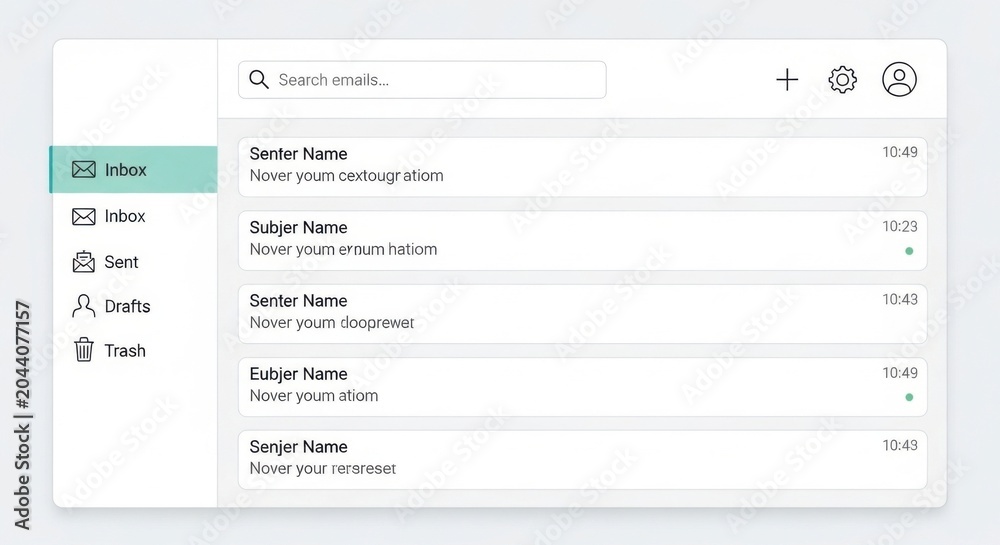
Task: Click envelope icon of highlighted Inbox
Action: (x=84, y=170)
